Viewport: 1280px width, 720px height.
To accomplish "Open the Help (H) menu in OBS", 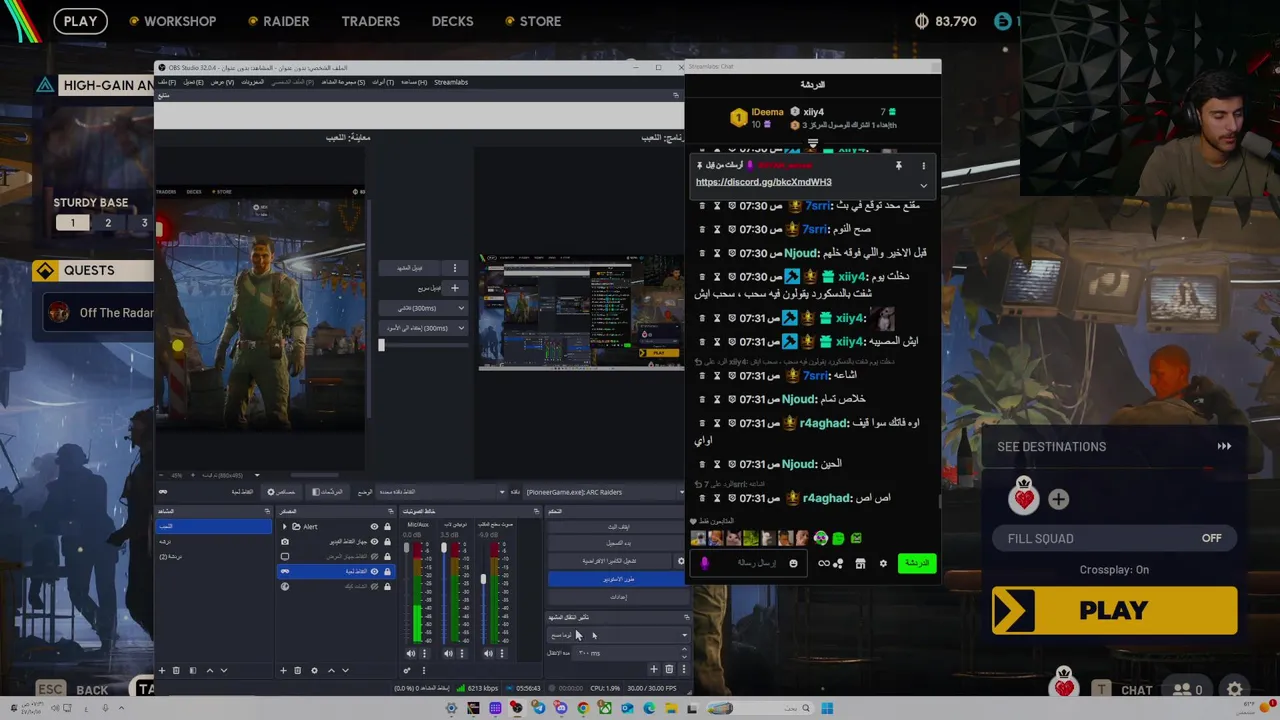I will click(x=414, y=82).
